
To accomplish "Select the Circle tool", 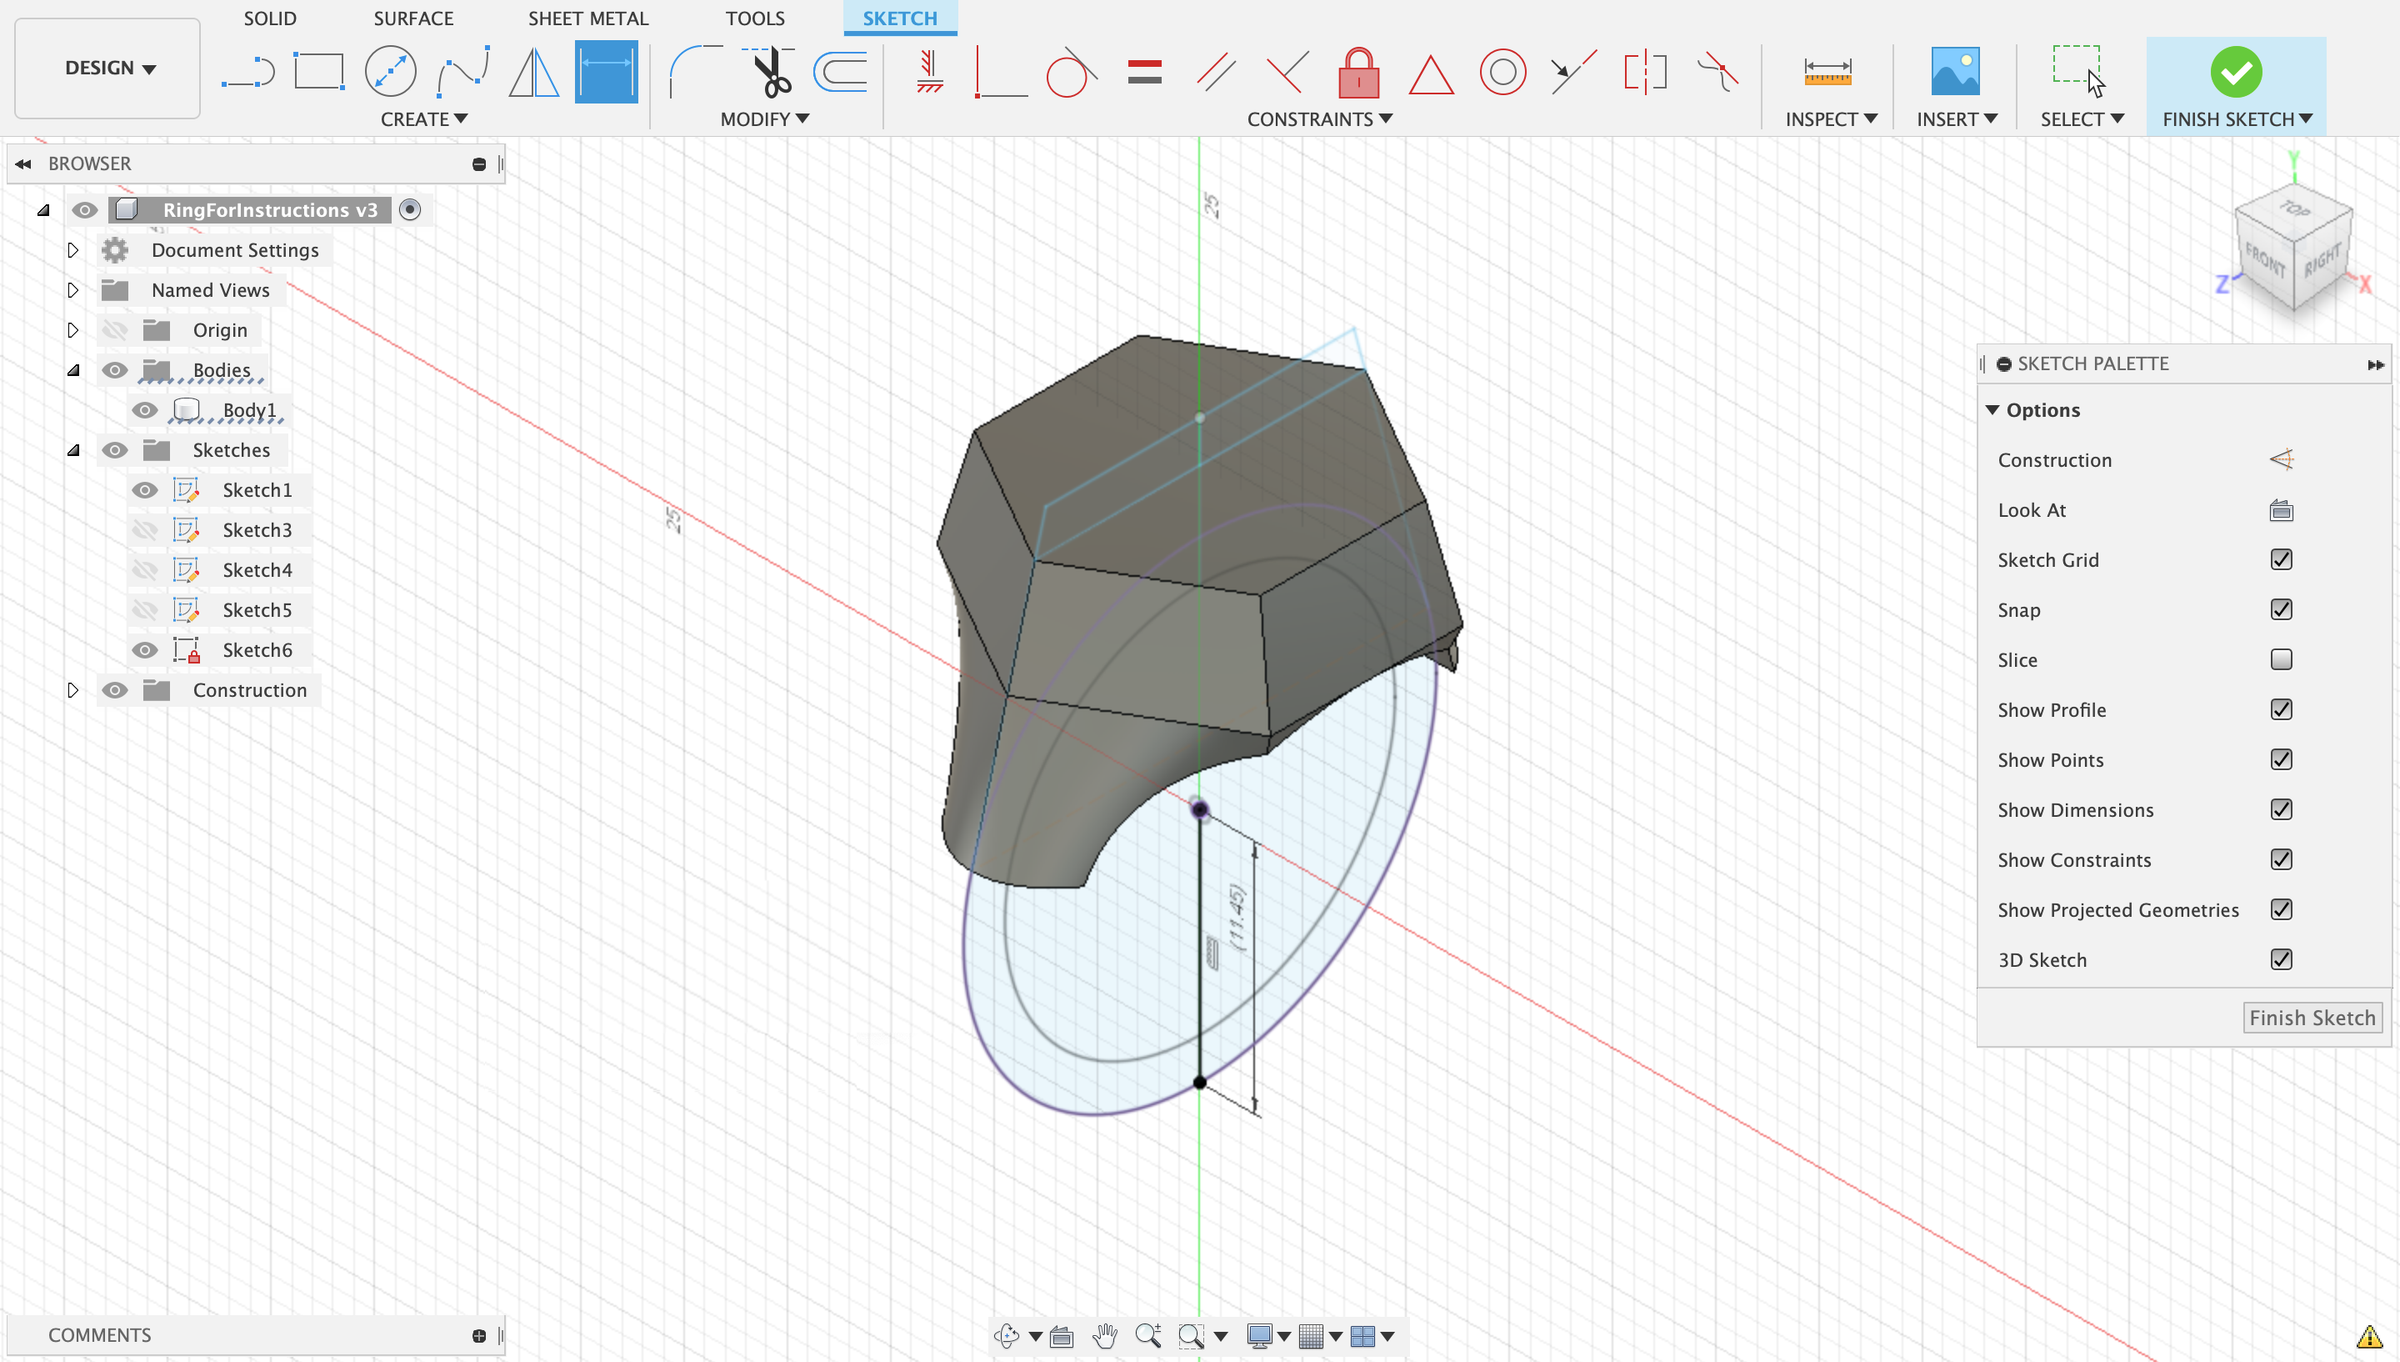I will (x=389, y=70).
